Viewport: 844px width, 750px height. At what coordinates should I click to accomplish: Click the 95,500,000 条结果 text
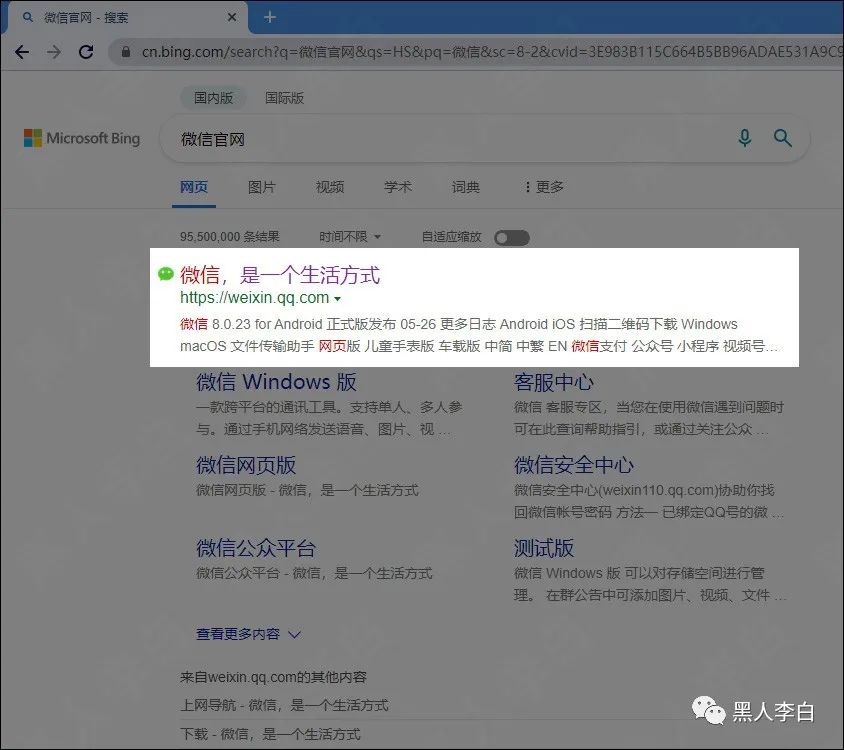click(x=230, y=236)
